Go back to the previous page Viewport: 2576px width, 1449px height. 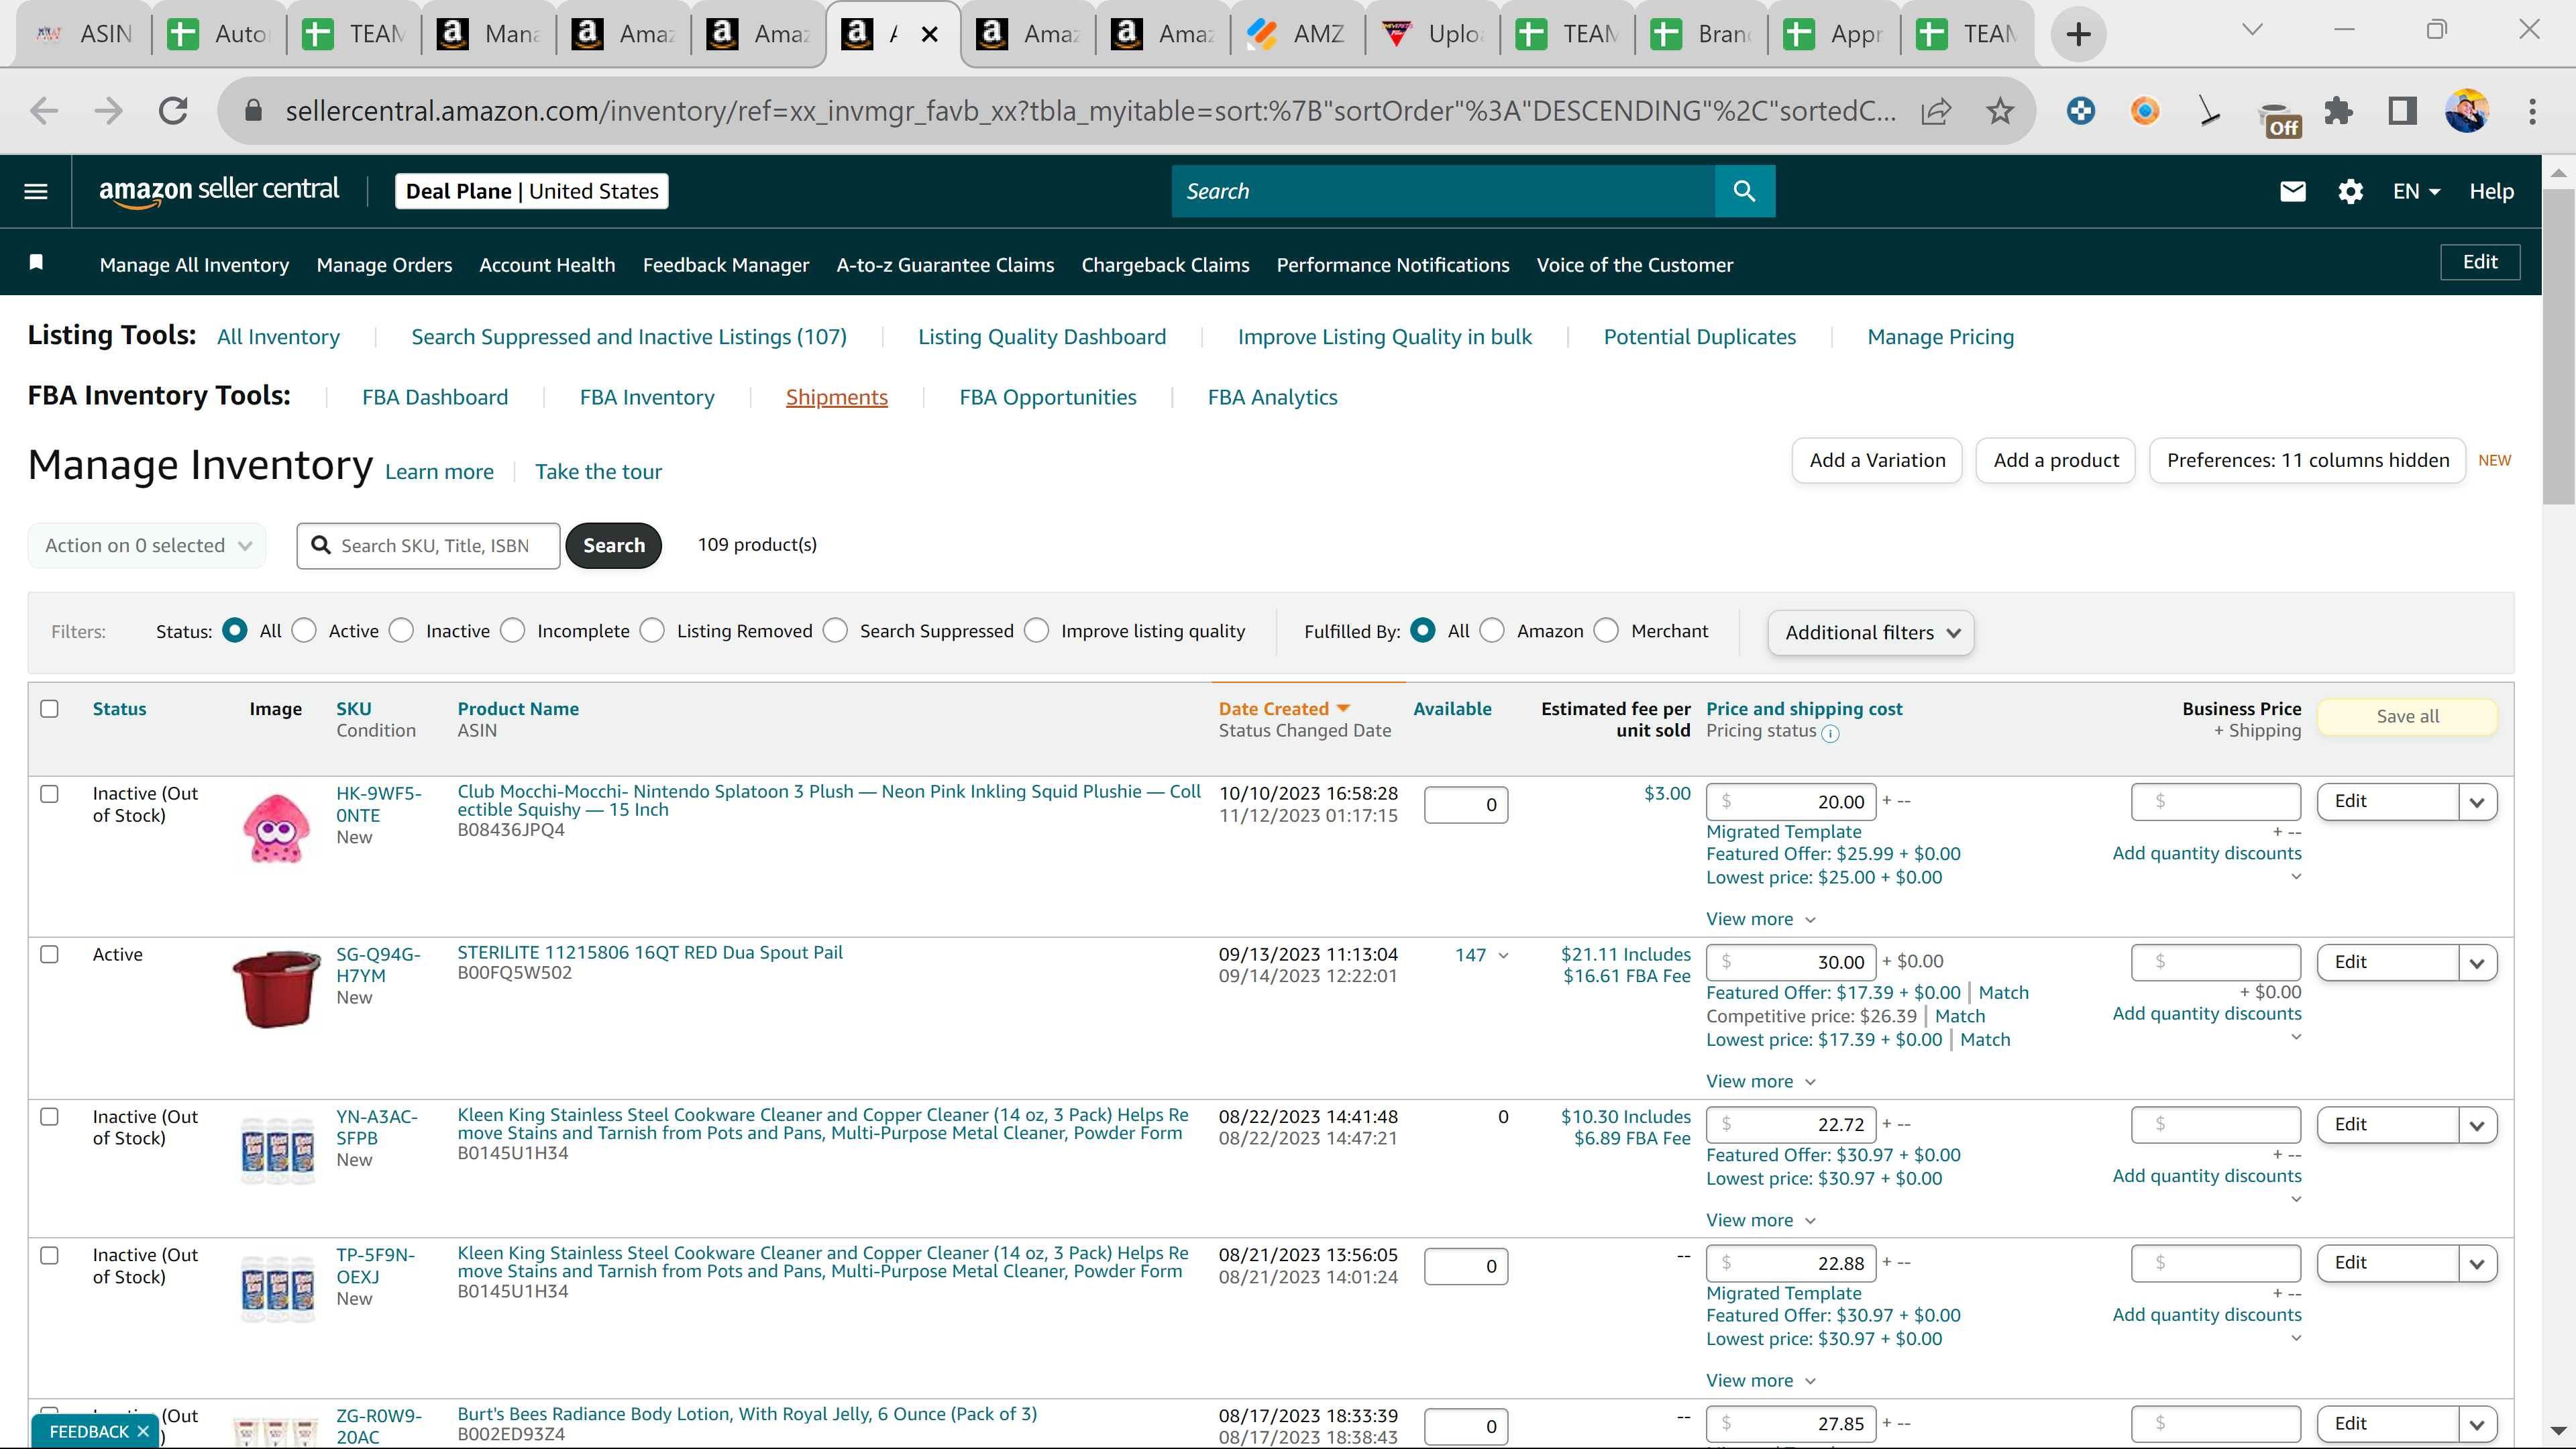(44, 110)
